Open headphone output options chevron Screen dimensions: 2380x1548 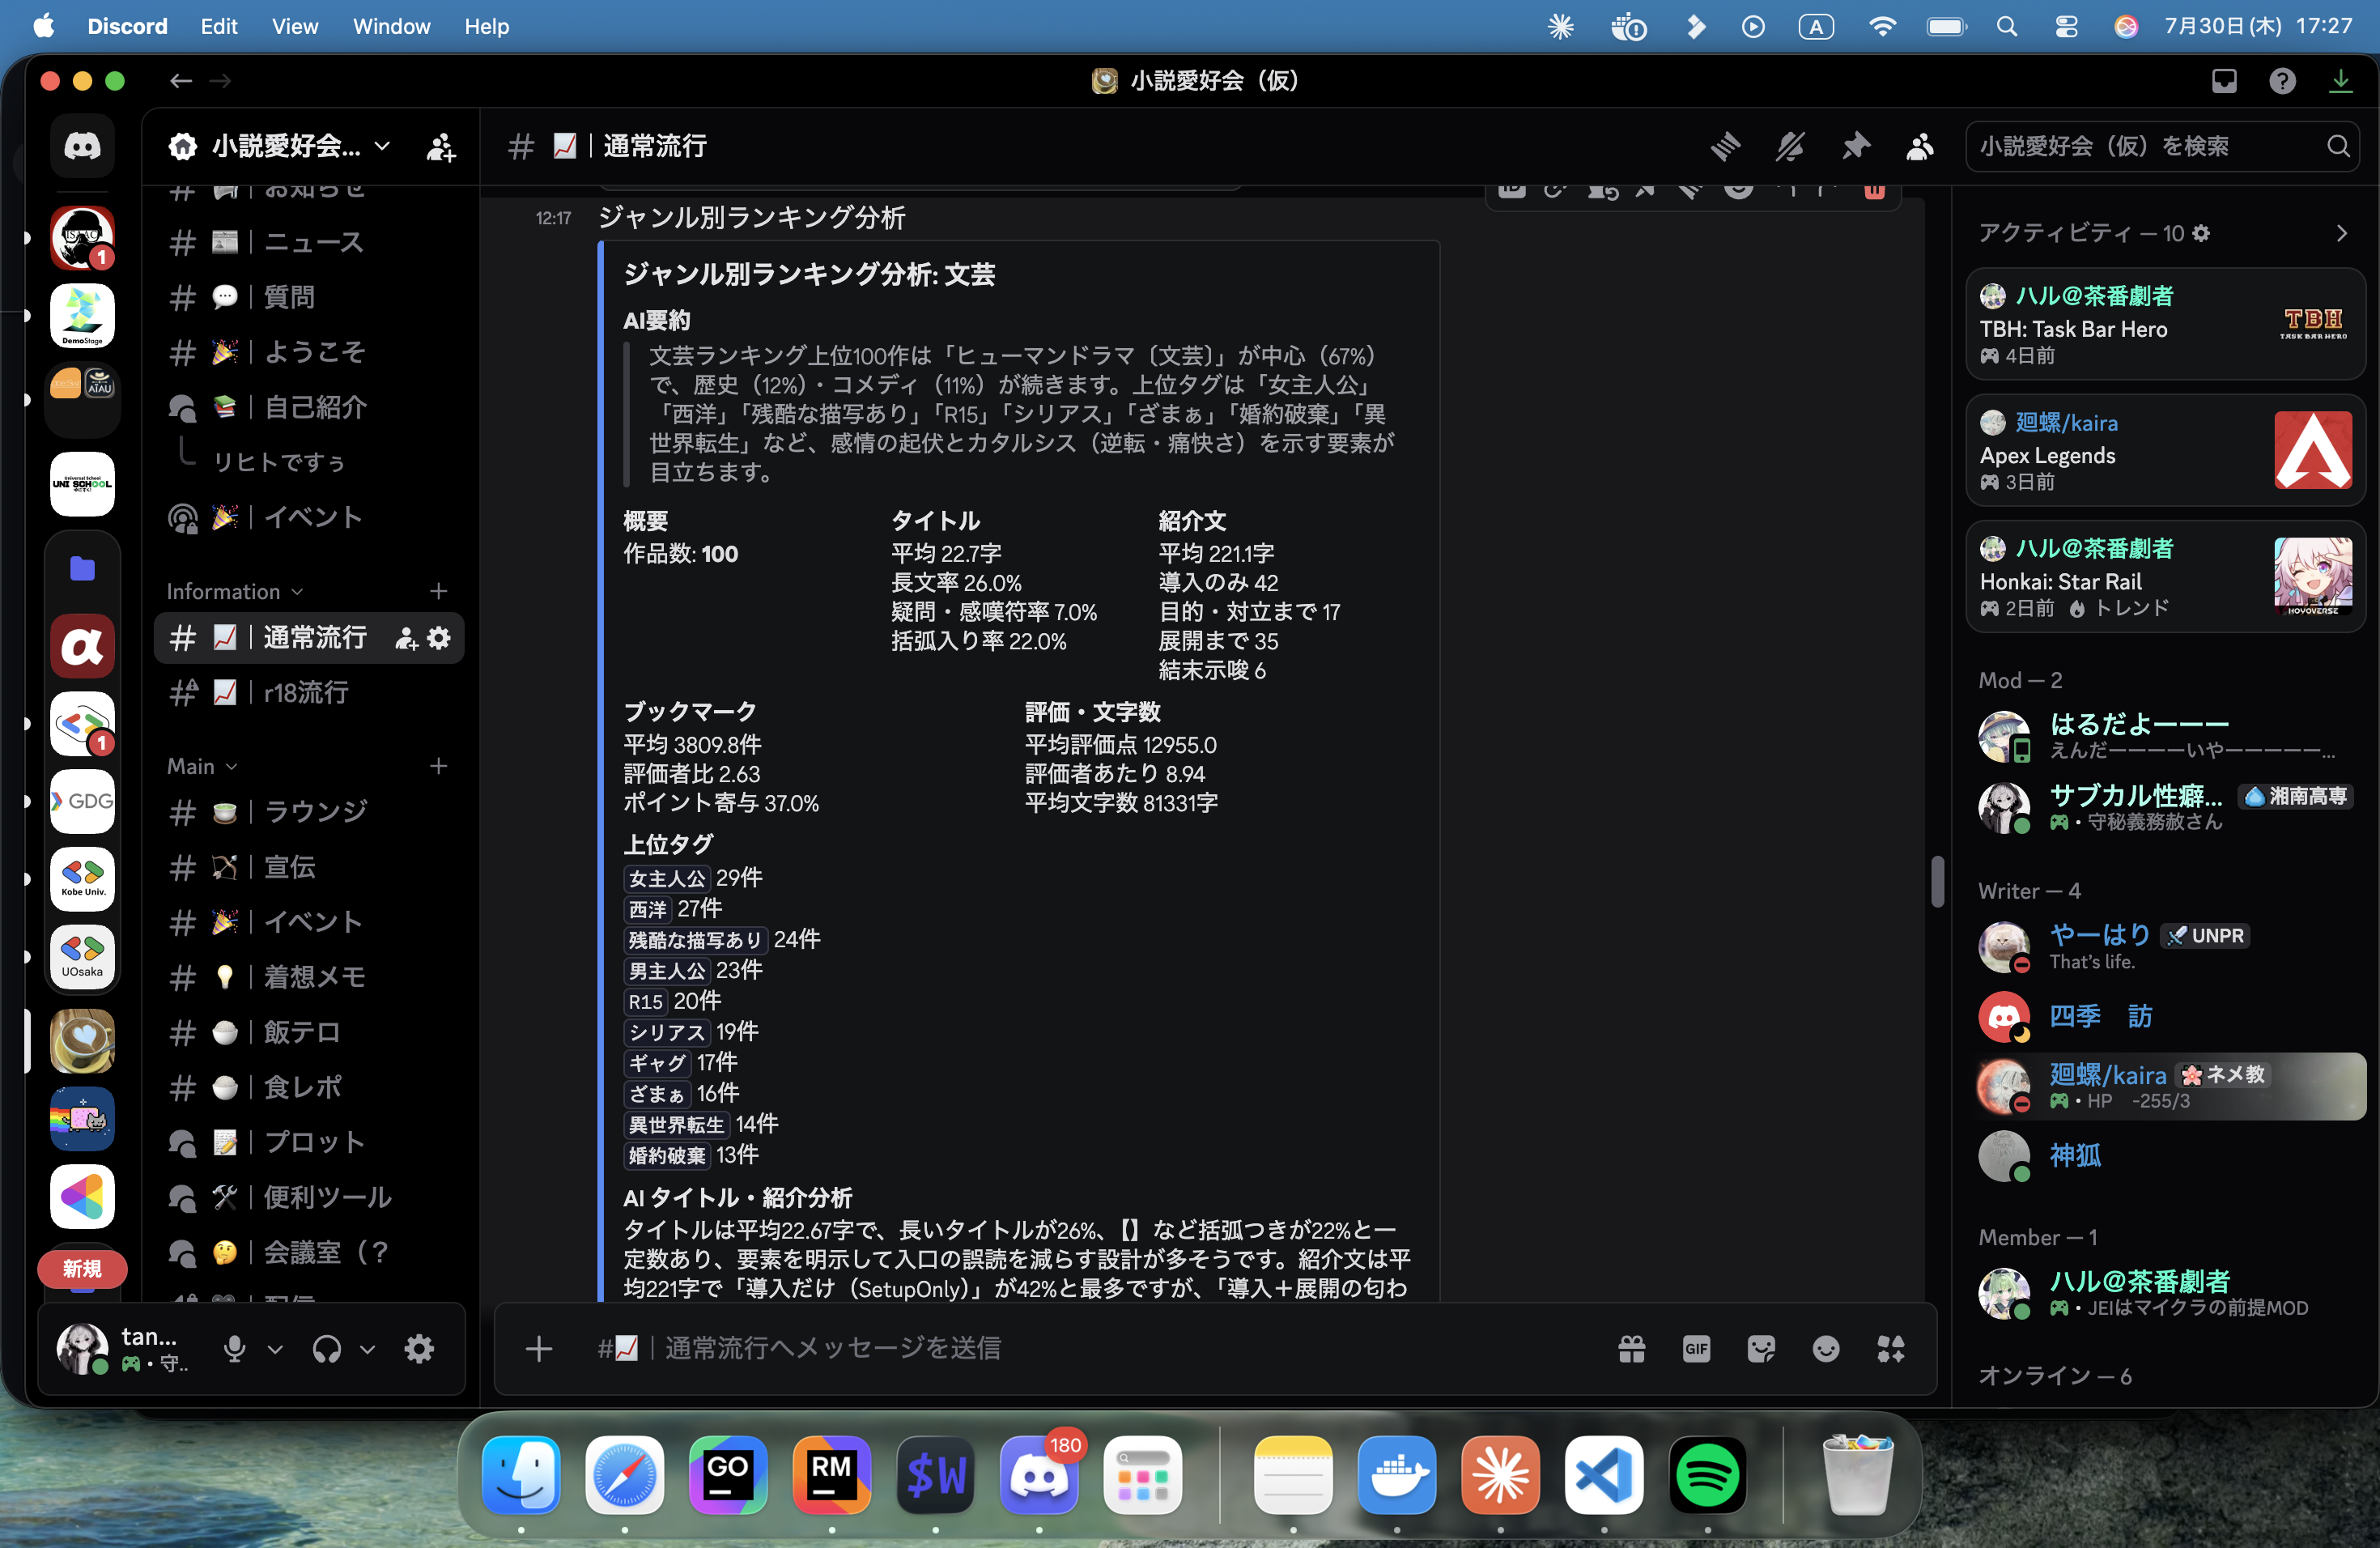point(367,1349)
